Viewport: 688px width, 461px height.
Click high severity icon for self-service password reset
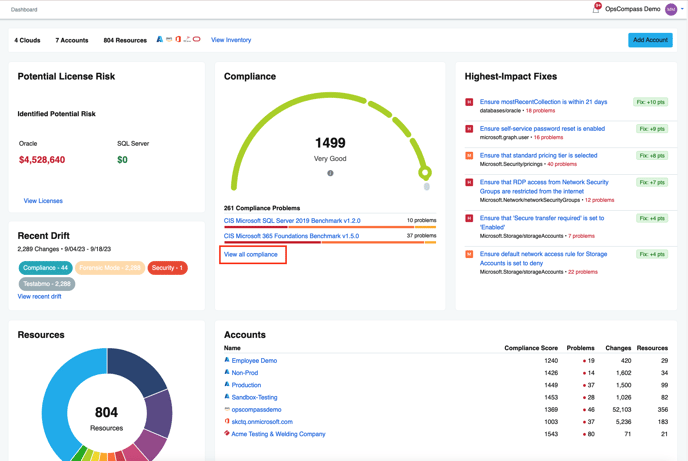[x=469, y=129]
